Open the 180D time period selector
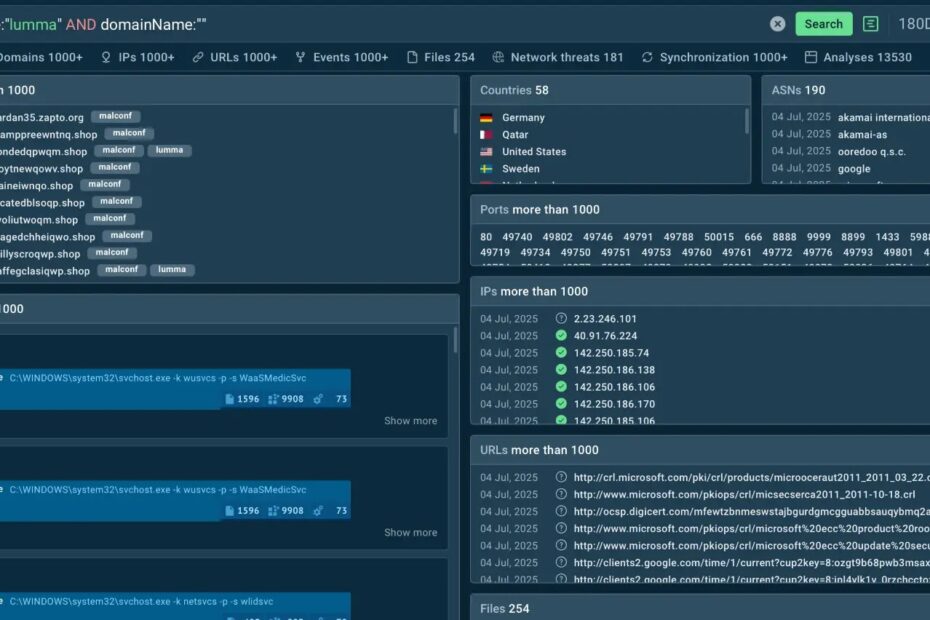Viewport: 930px width, 620px height. (912, 24)
